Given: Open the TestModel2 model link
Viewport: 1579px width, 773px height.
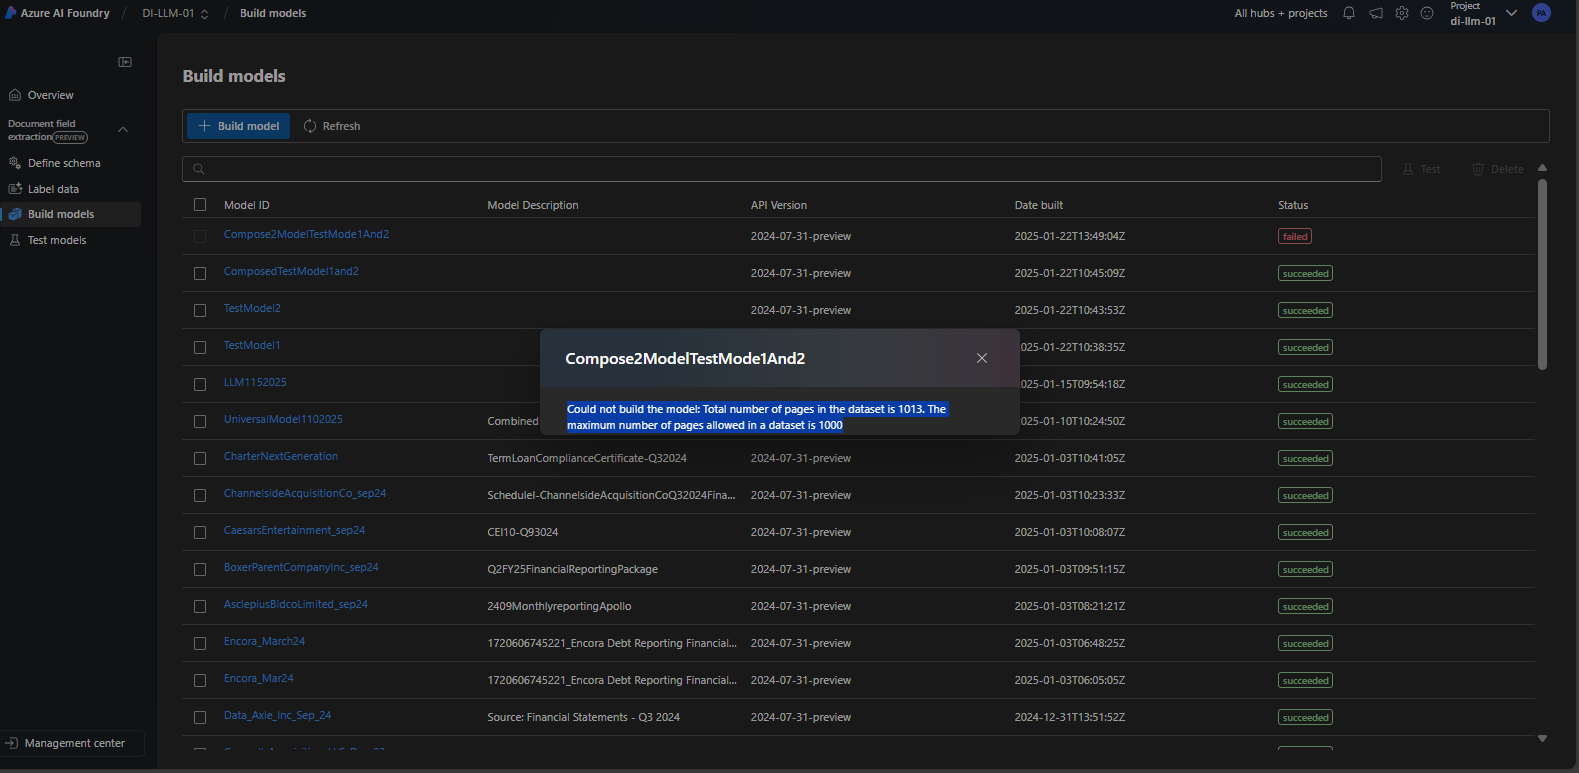Looking at the screenshot, I should coord(252,308).
